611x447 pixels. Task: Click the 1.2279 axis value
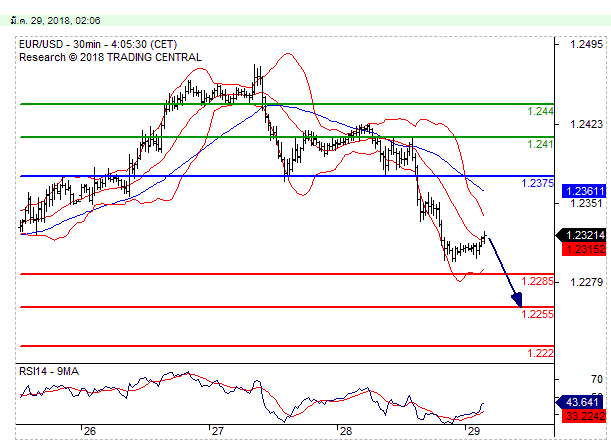[x=586, y=282]
